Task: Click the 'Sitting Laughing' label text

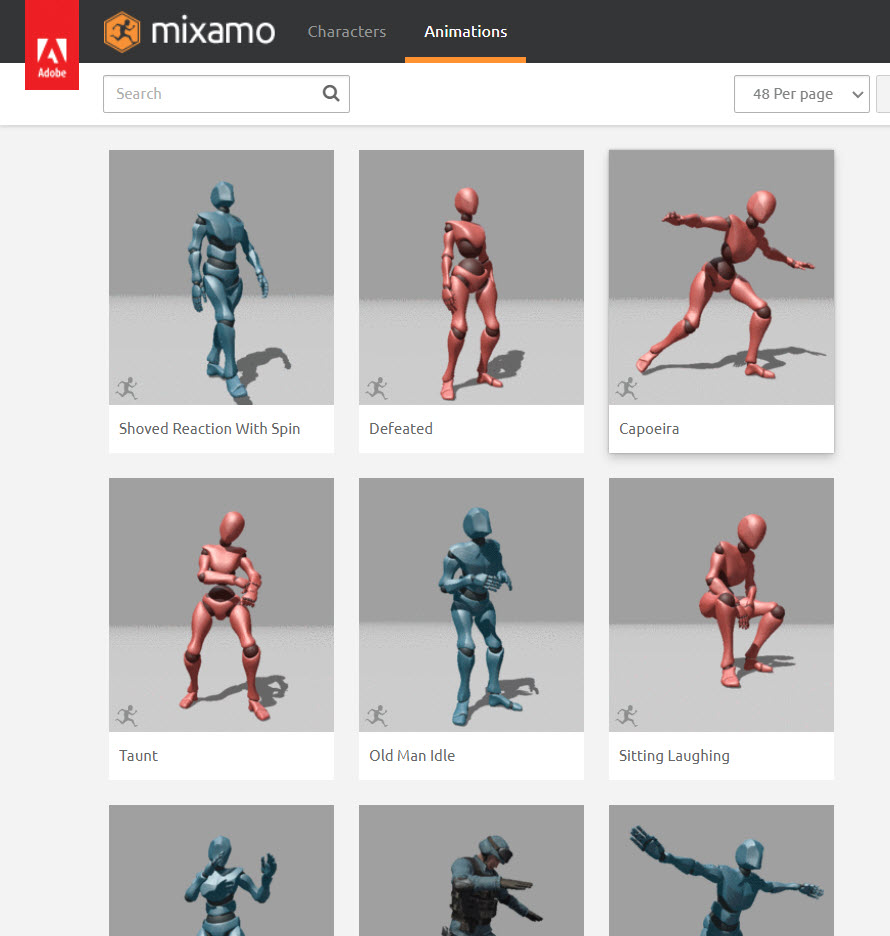Action: pyautogui.click(x=674, y=756)
